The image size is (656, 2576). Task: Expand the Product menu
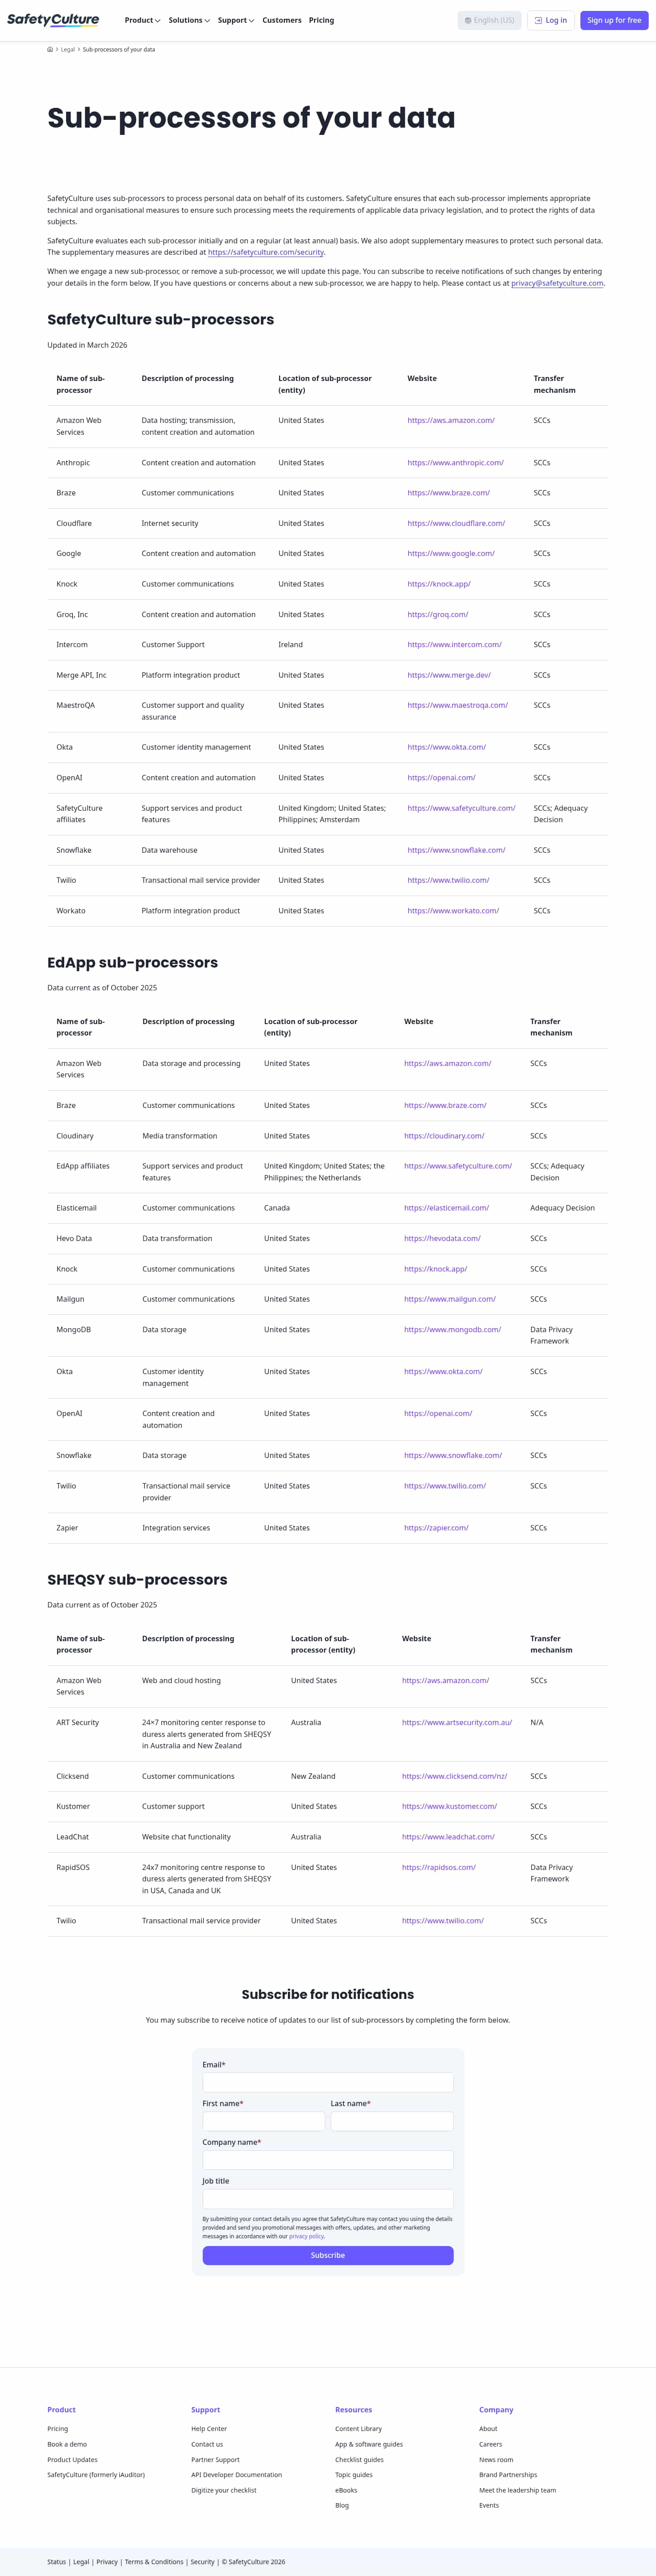[142, 20]
